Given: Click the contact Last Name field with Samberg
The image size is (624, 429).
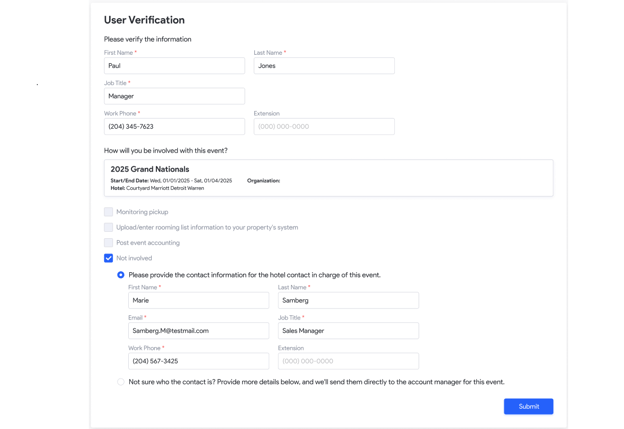Looking at the screenshot, I should [x=348, y=300].
